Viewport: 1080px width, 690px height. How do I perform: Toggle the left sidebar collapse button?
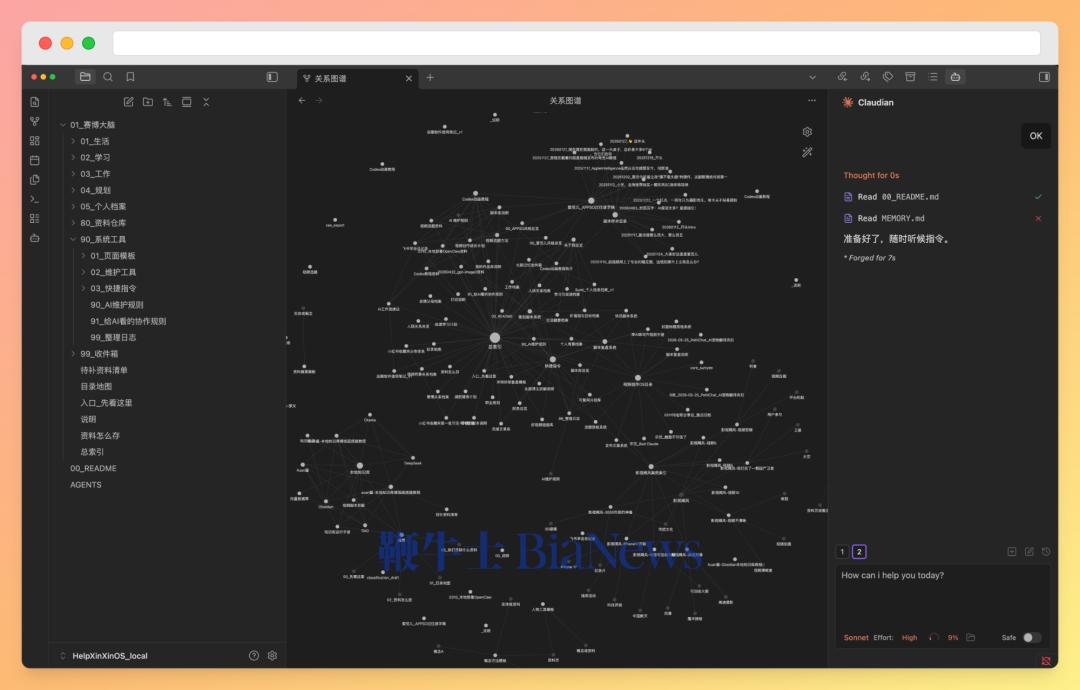[x=272, y=77]
